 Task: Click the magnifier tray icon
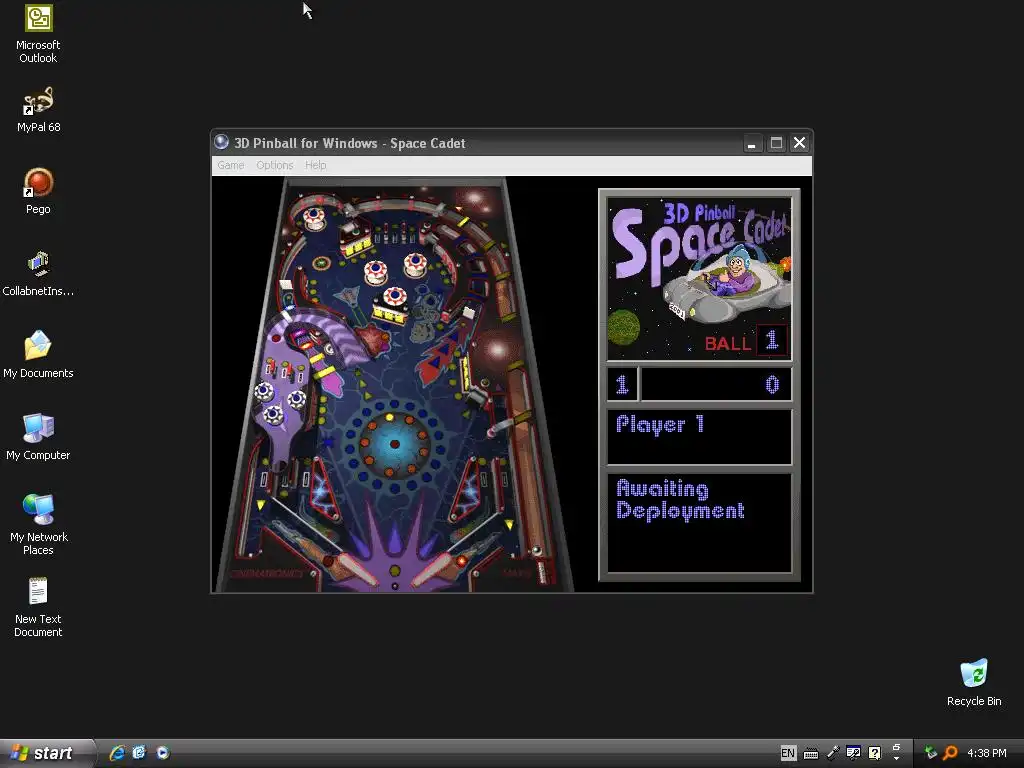click(x=950, y=753)
